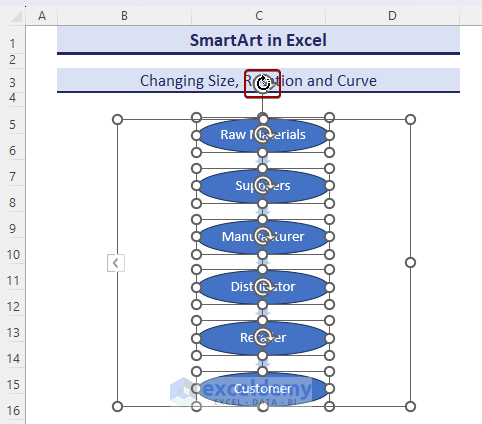Click right-middle handle of Suppliers shape
The height and width of the screenshot is (424, 482).
pos(329,186)
